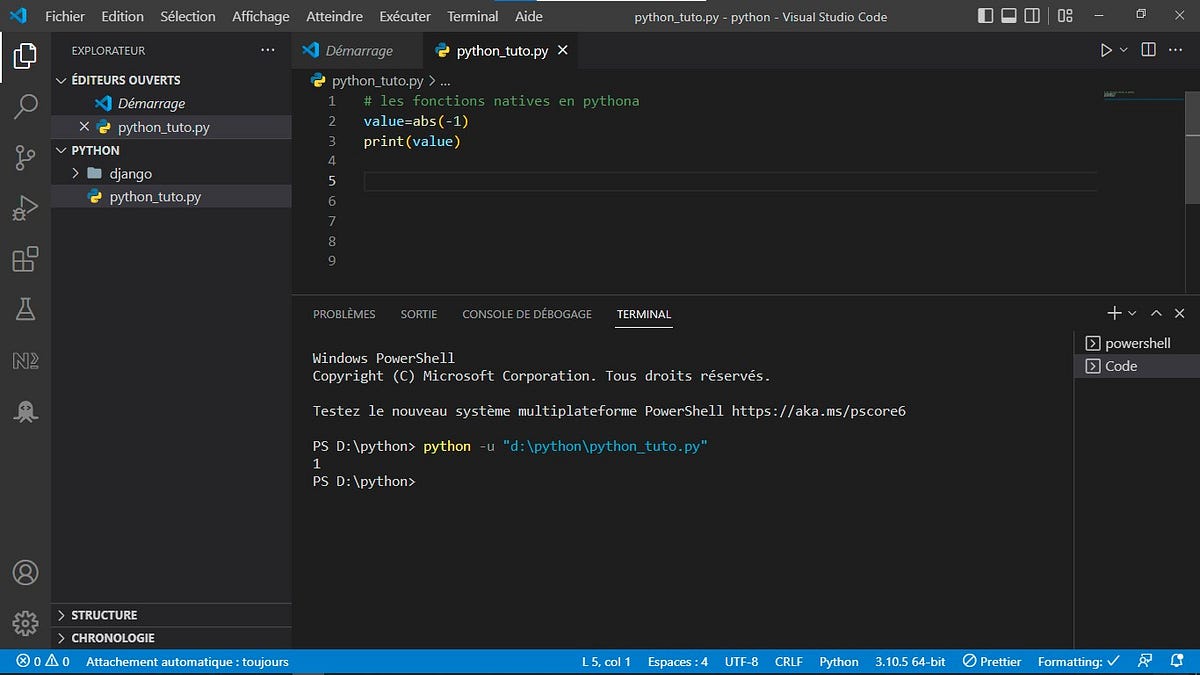Screen dimensions: 1200x675
Task: Toggle Prettier extension in status bar
Action: click(991, 661)
